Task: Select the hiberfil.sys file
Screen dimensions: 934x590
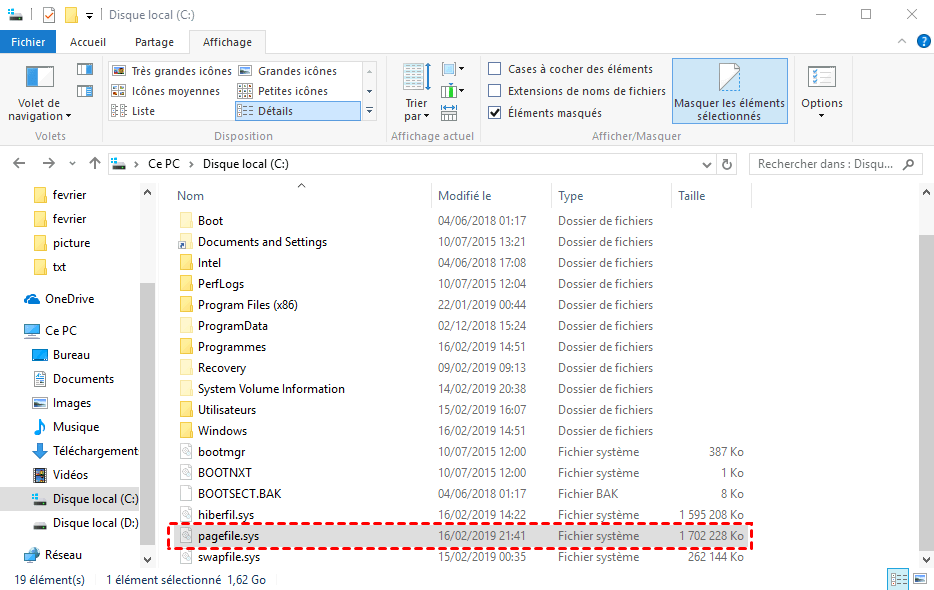Action: (226, 514)
